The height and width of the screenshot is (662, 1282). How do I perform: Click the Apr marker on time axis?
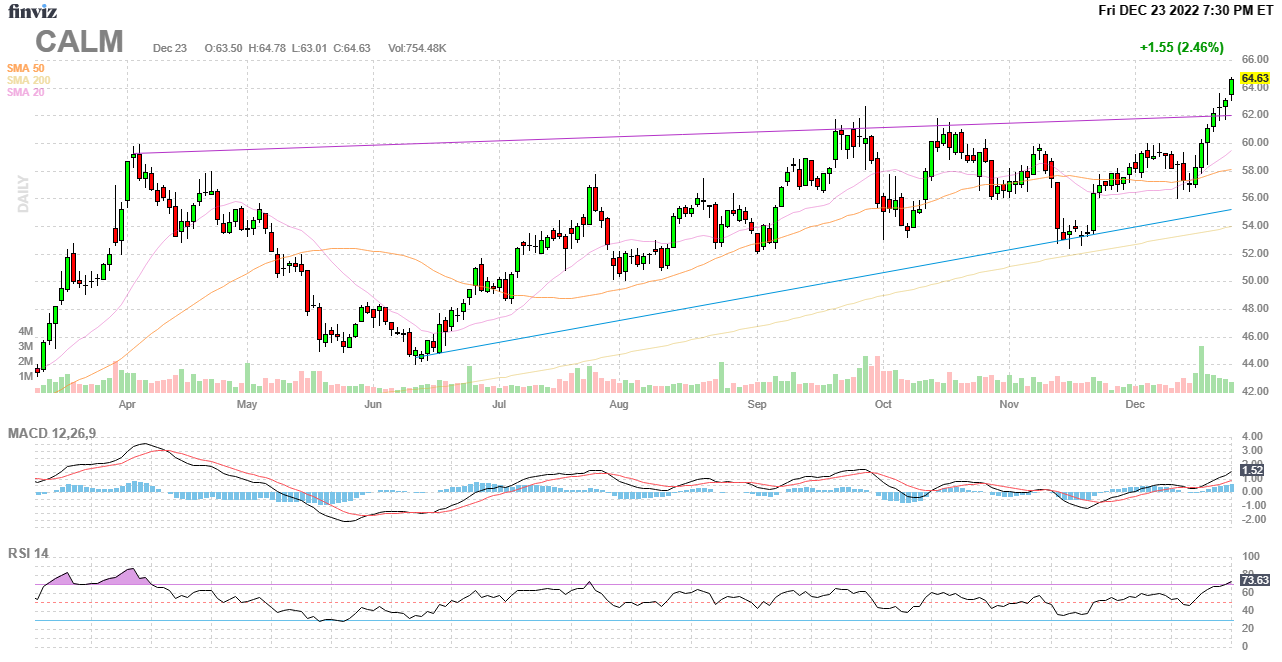point(127,405)
